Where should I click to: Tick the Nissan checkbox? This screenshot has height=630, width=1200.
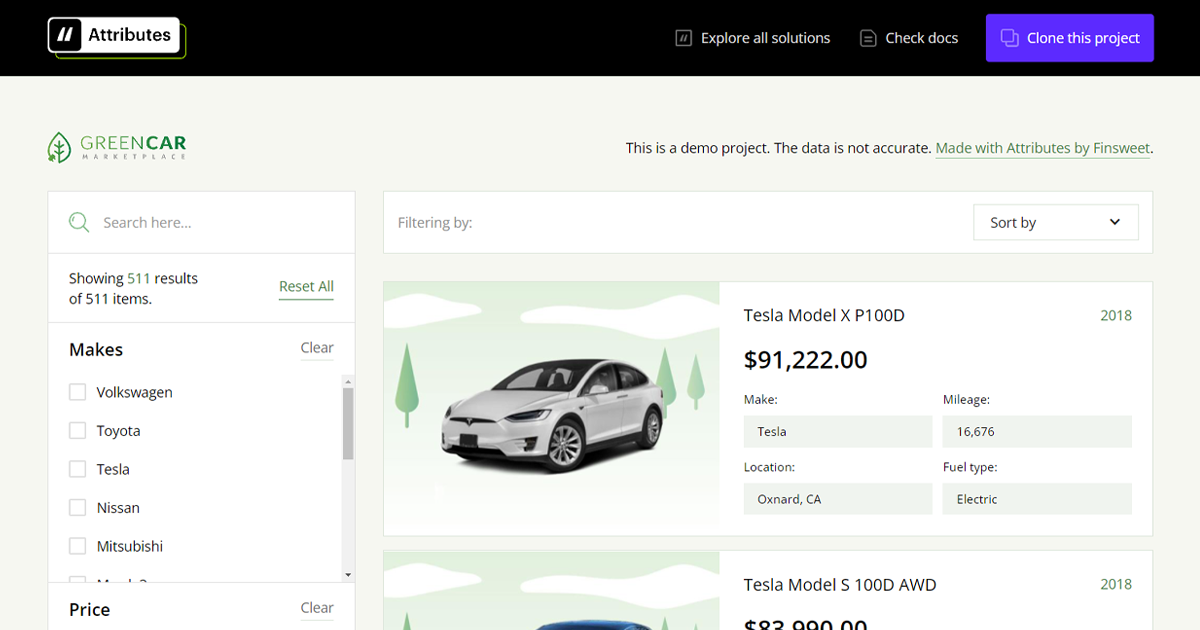coord(77,508)
